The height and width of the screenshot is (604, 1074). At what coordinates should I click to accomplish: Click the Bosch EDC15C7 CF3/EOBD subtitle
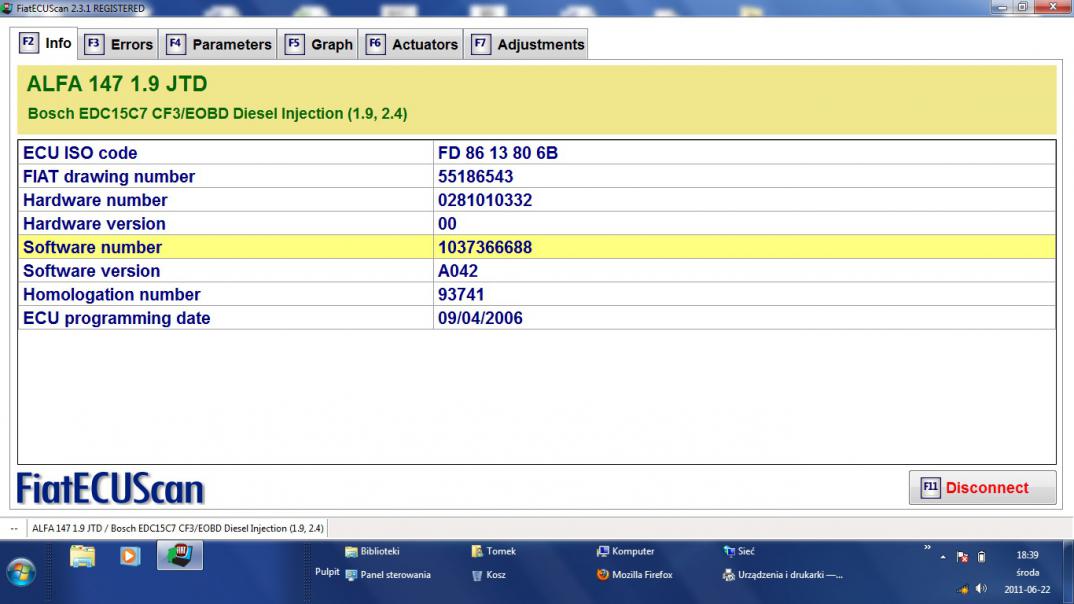(217, 114)
